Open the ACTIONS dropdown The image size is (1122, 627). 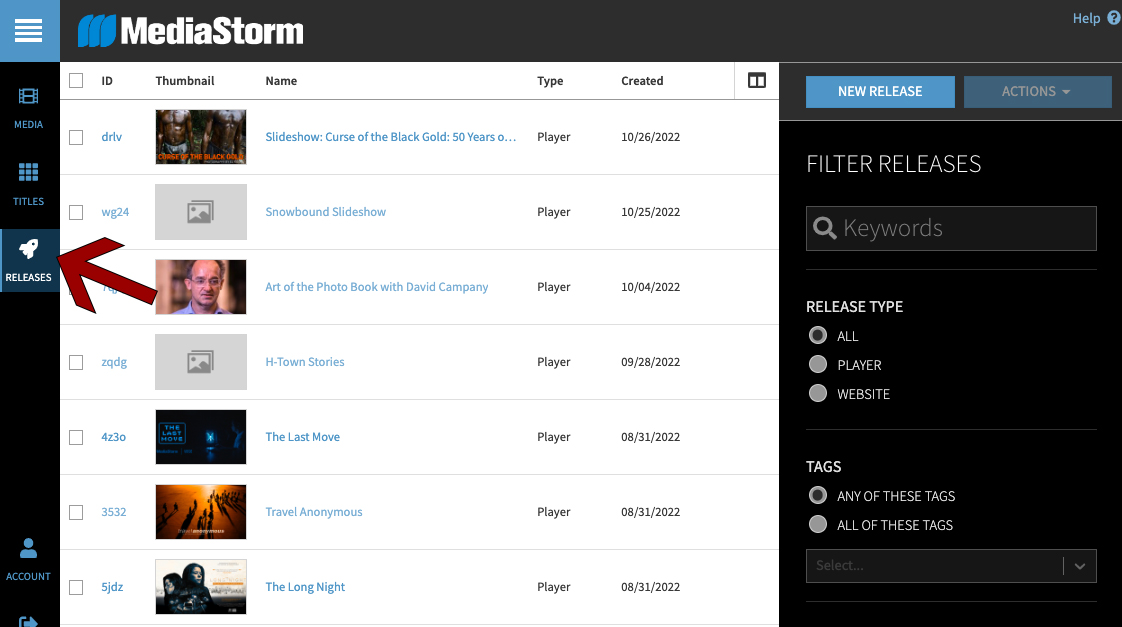coord(1037,91)
